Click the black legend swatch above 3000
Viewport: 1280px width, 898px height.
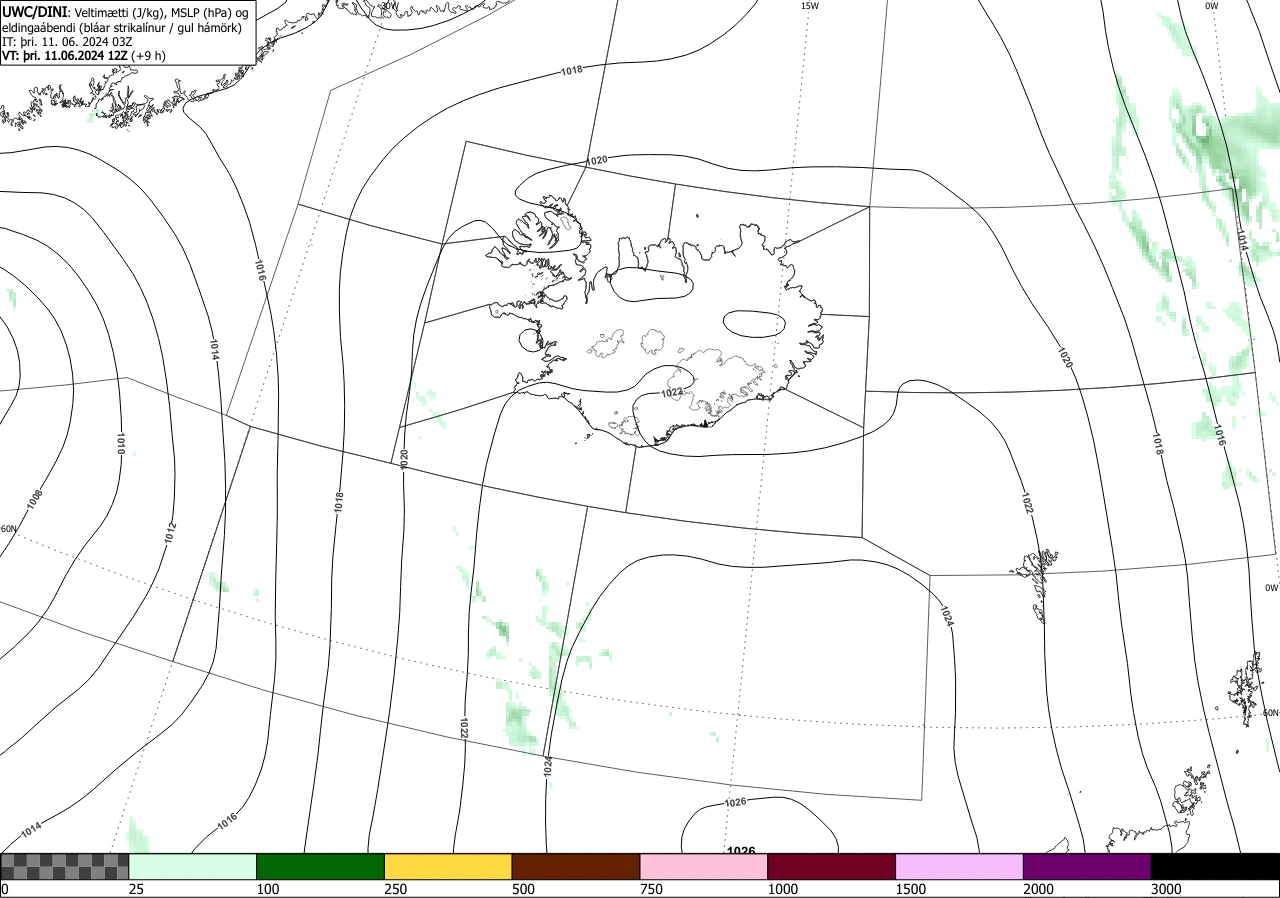tap(1215, 866)
